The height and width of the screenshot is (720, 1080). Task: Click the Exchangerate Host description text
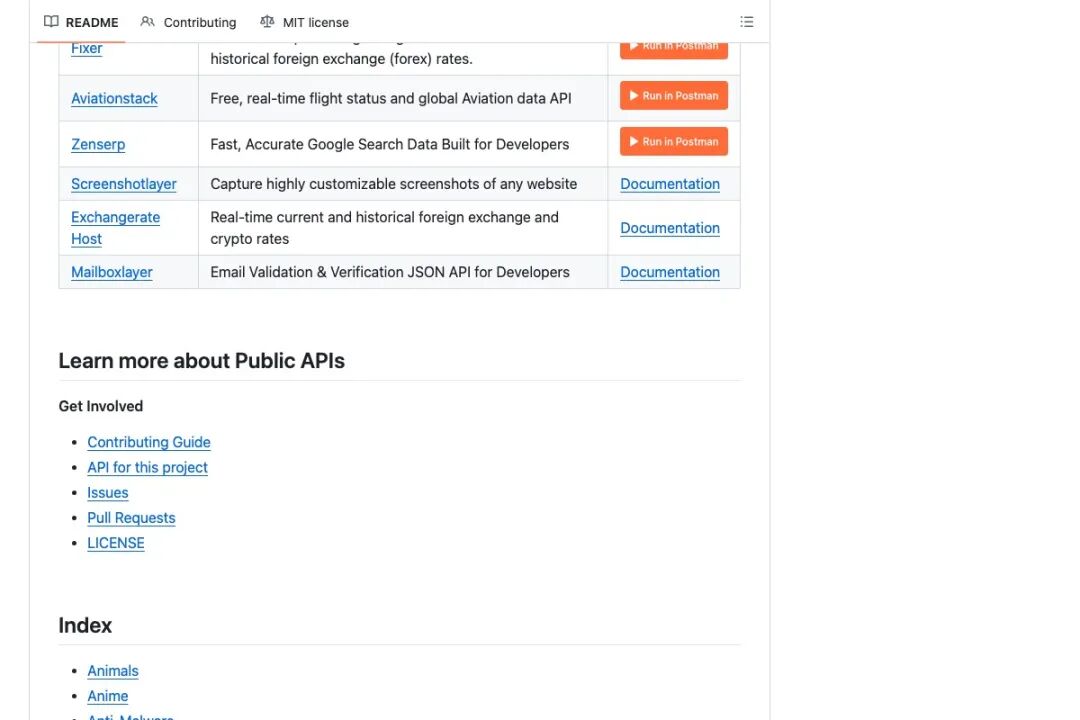384,228
